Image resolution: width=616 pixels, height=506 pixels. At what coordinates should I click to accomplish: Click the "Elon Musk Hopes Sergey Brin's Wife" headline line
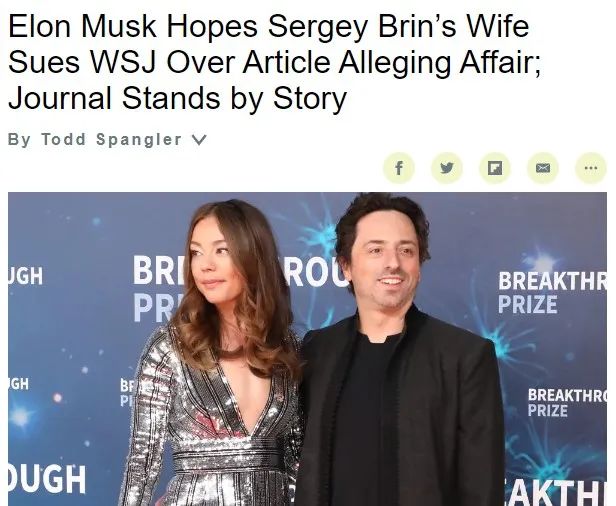pos(269,26)
